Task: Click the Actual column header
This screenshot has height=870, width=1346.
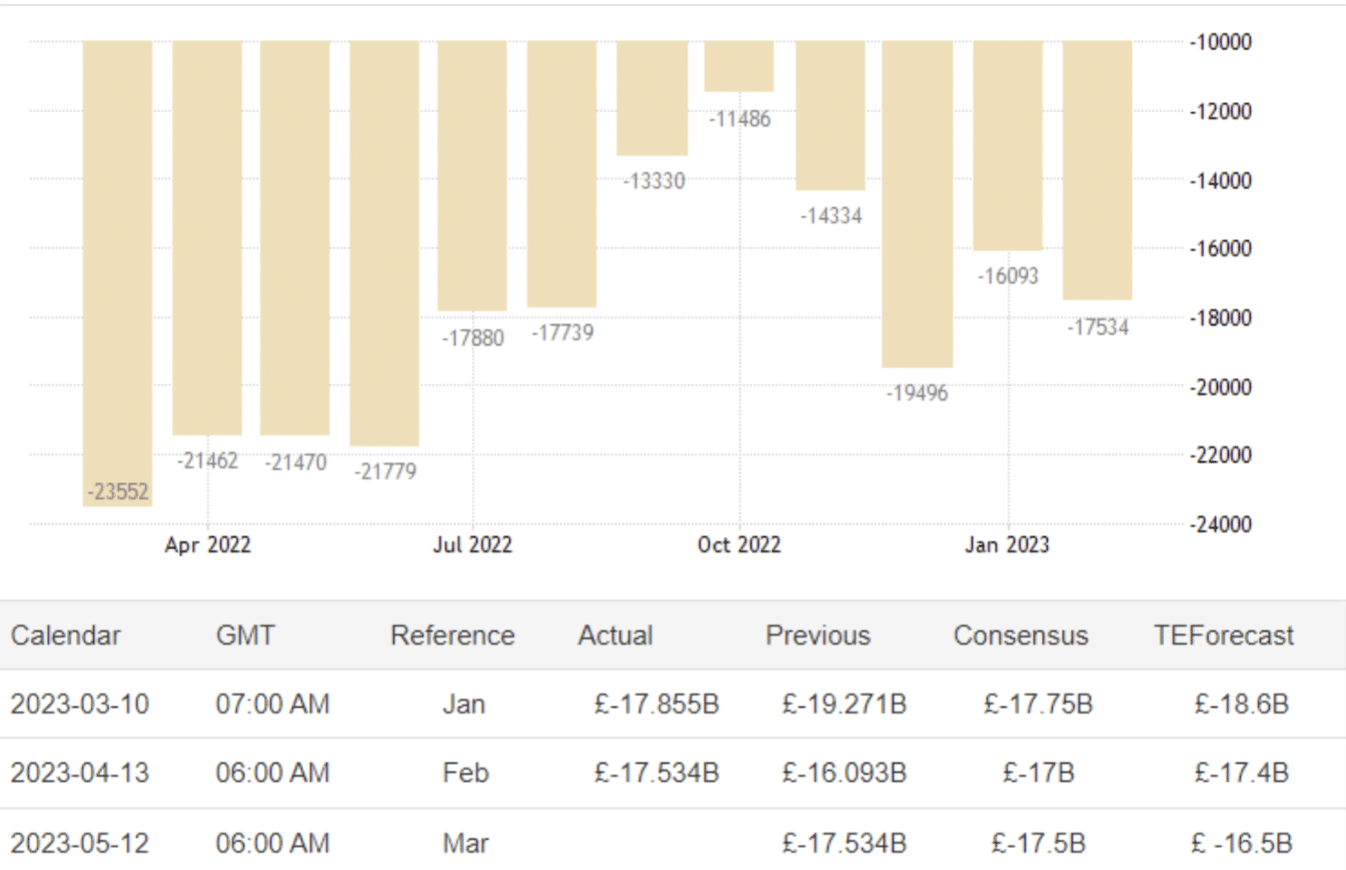Action: pyautogui.click(x=615, y=636)
